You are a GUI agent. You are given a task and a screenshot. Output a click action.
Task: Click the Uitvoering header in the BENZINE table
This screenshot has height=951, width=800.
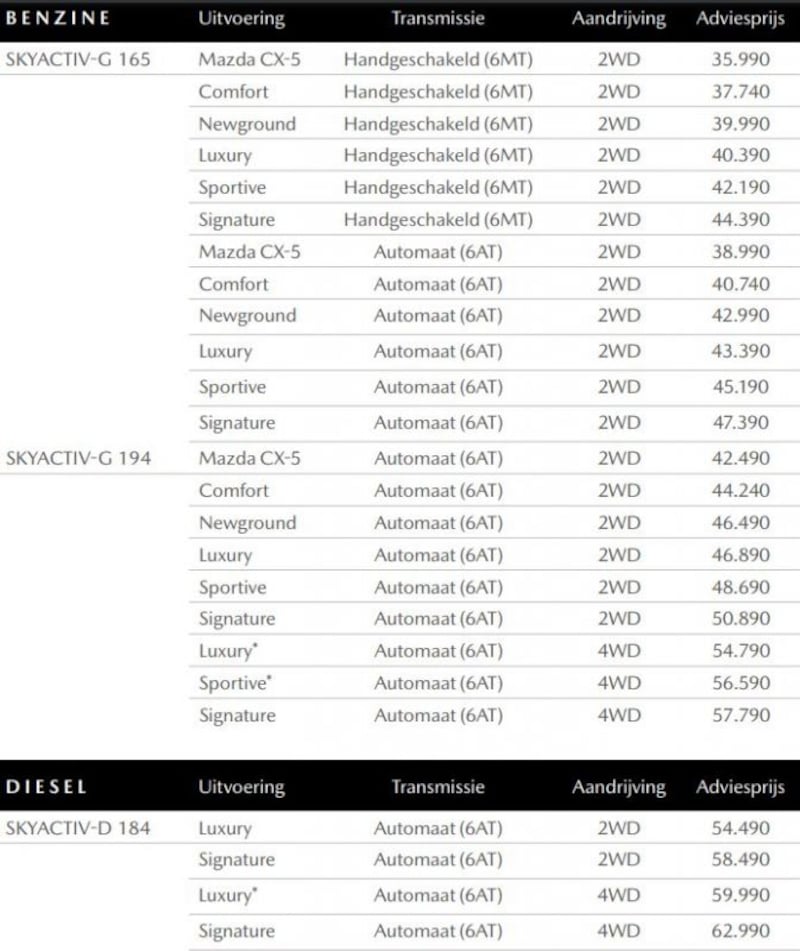pyautogui.click(x=241, y=19)
